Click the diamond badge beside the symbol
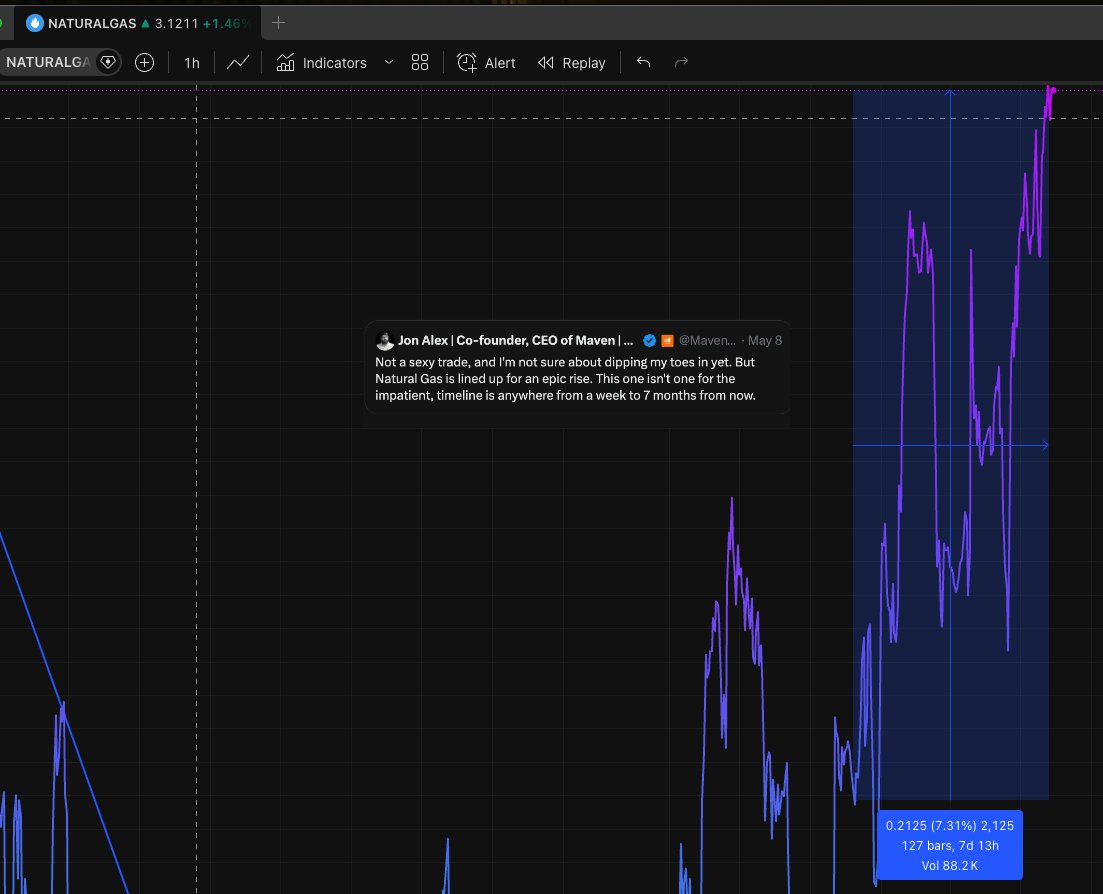 108,63
